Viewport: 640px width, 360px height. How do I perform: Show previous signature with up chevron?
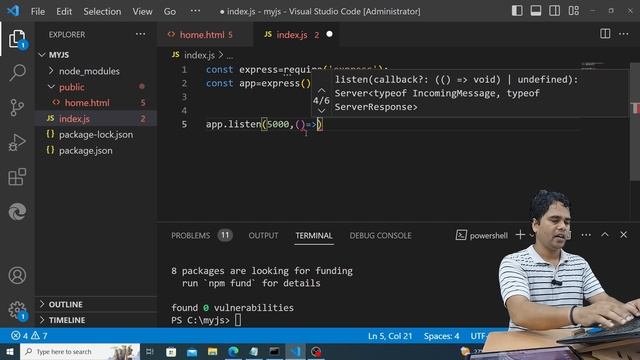(322, 90)
